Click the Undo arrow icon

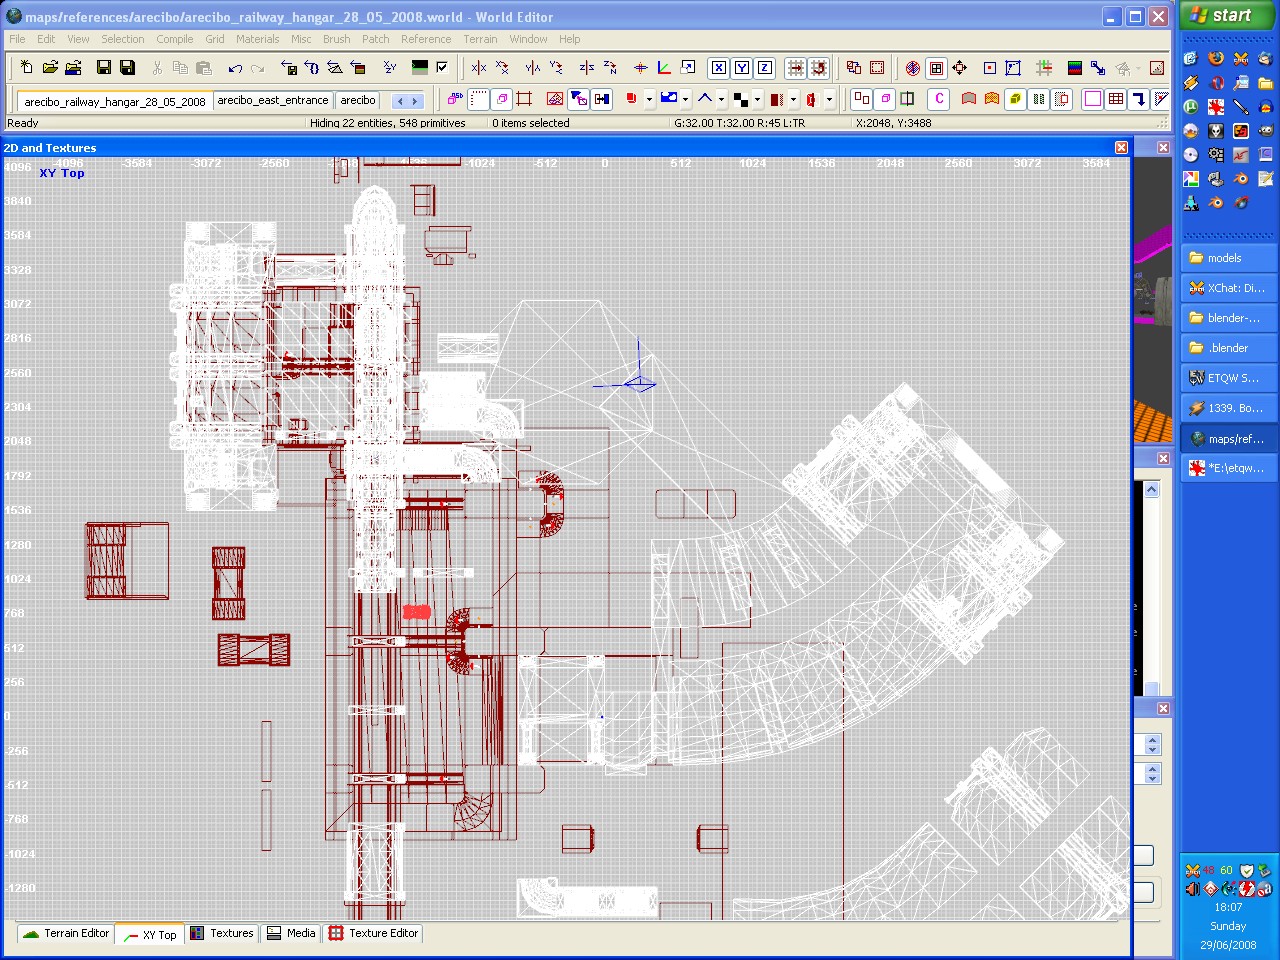pyautogui.click(x=235, y=68)
